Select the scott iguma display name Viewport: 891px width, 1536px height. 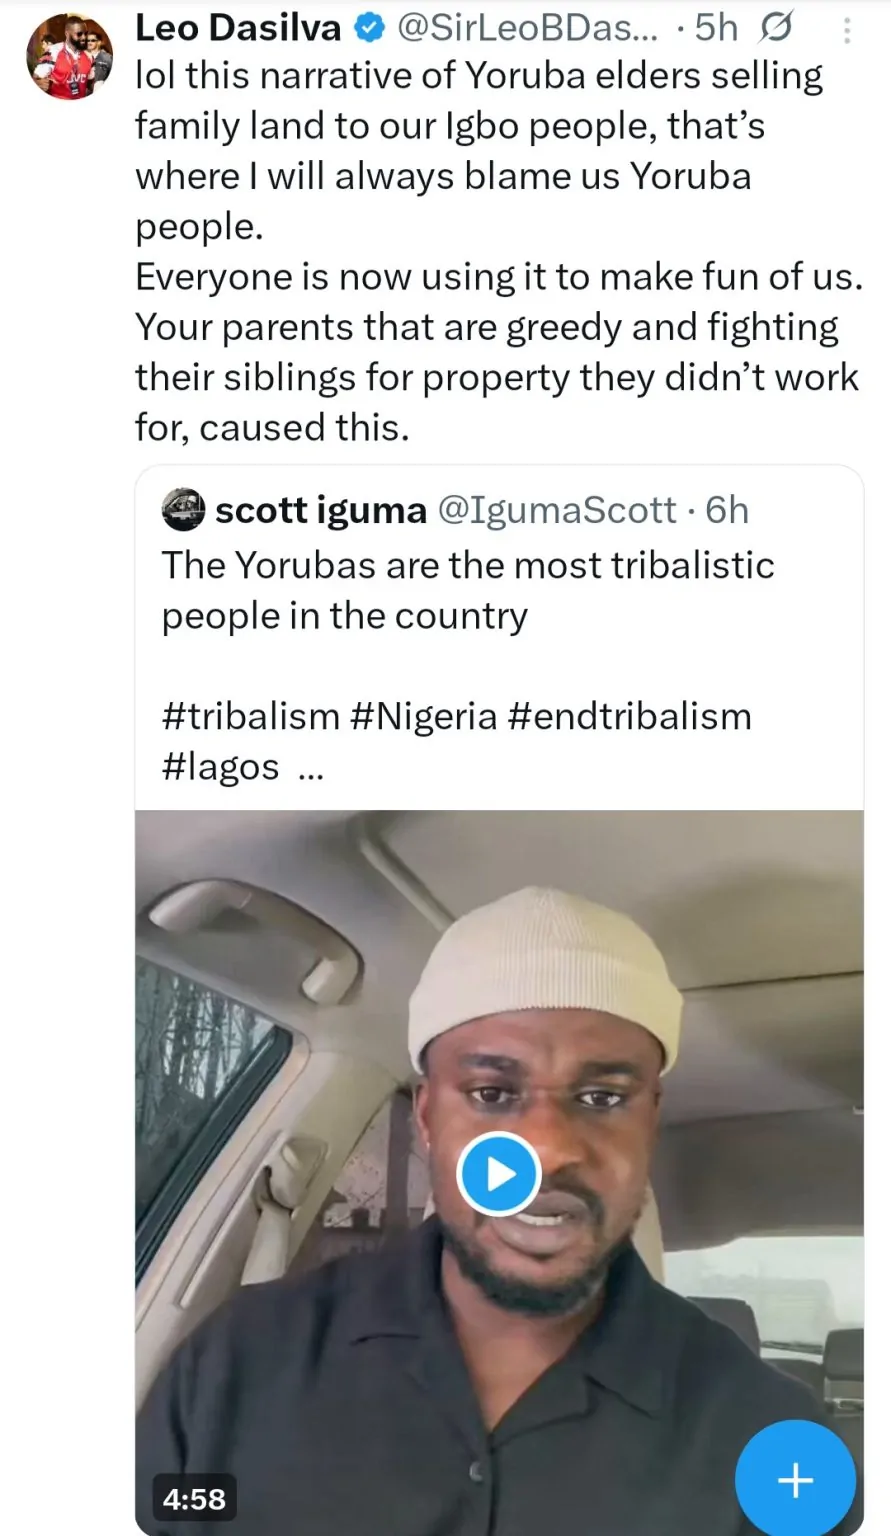[x=320, y=510]
